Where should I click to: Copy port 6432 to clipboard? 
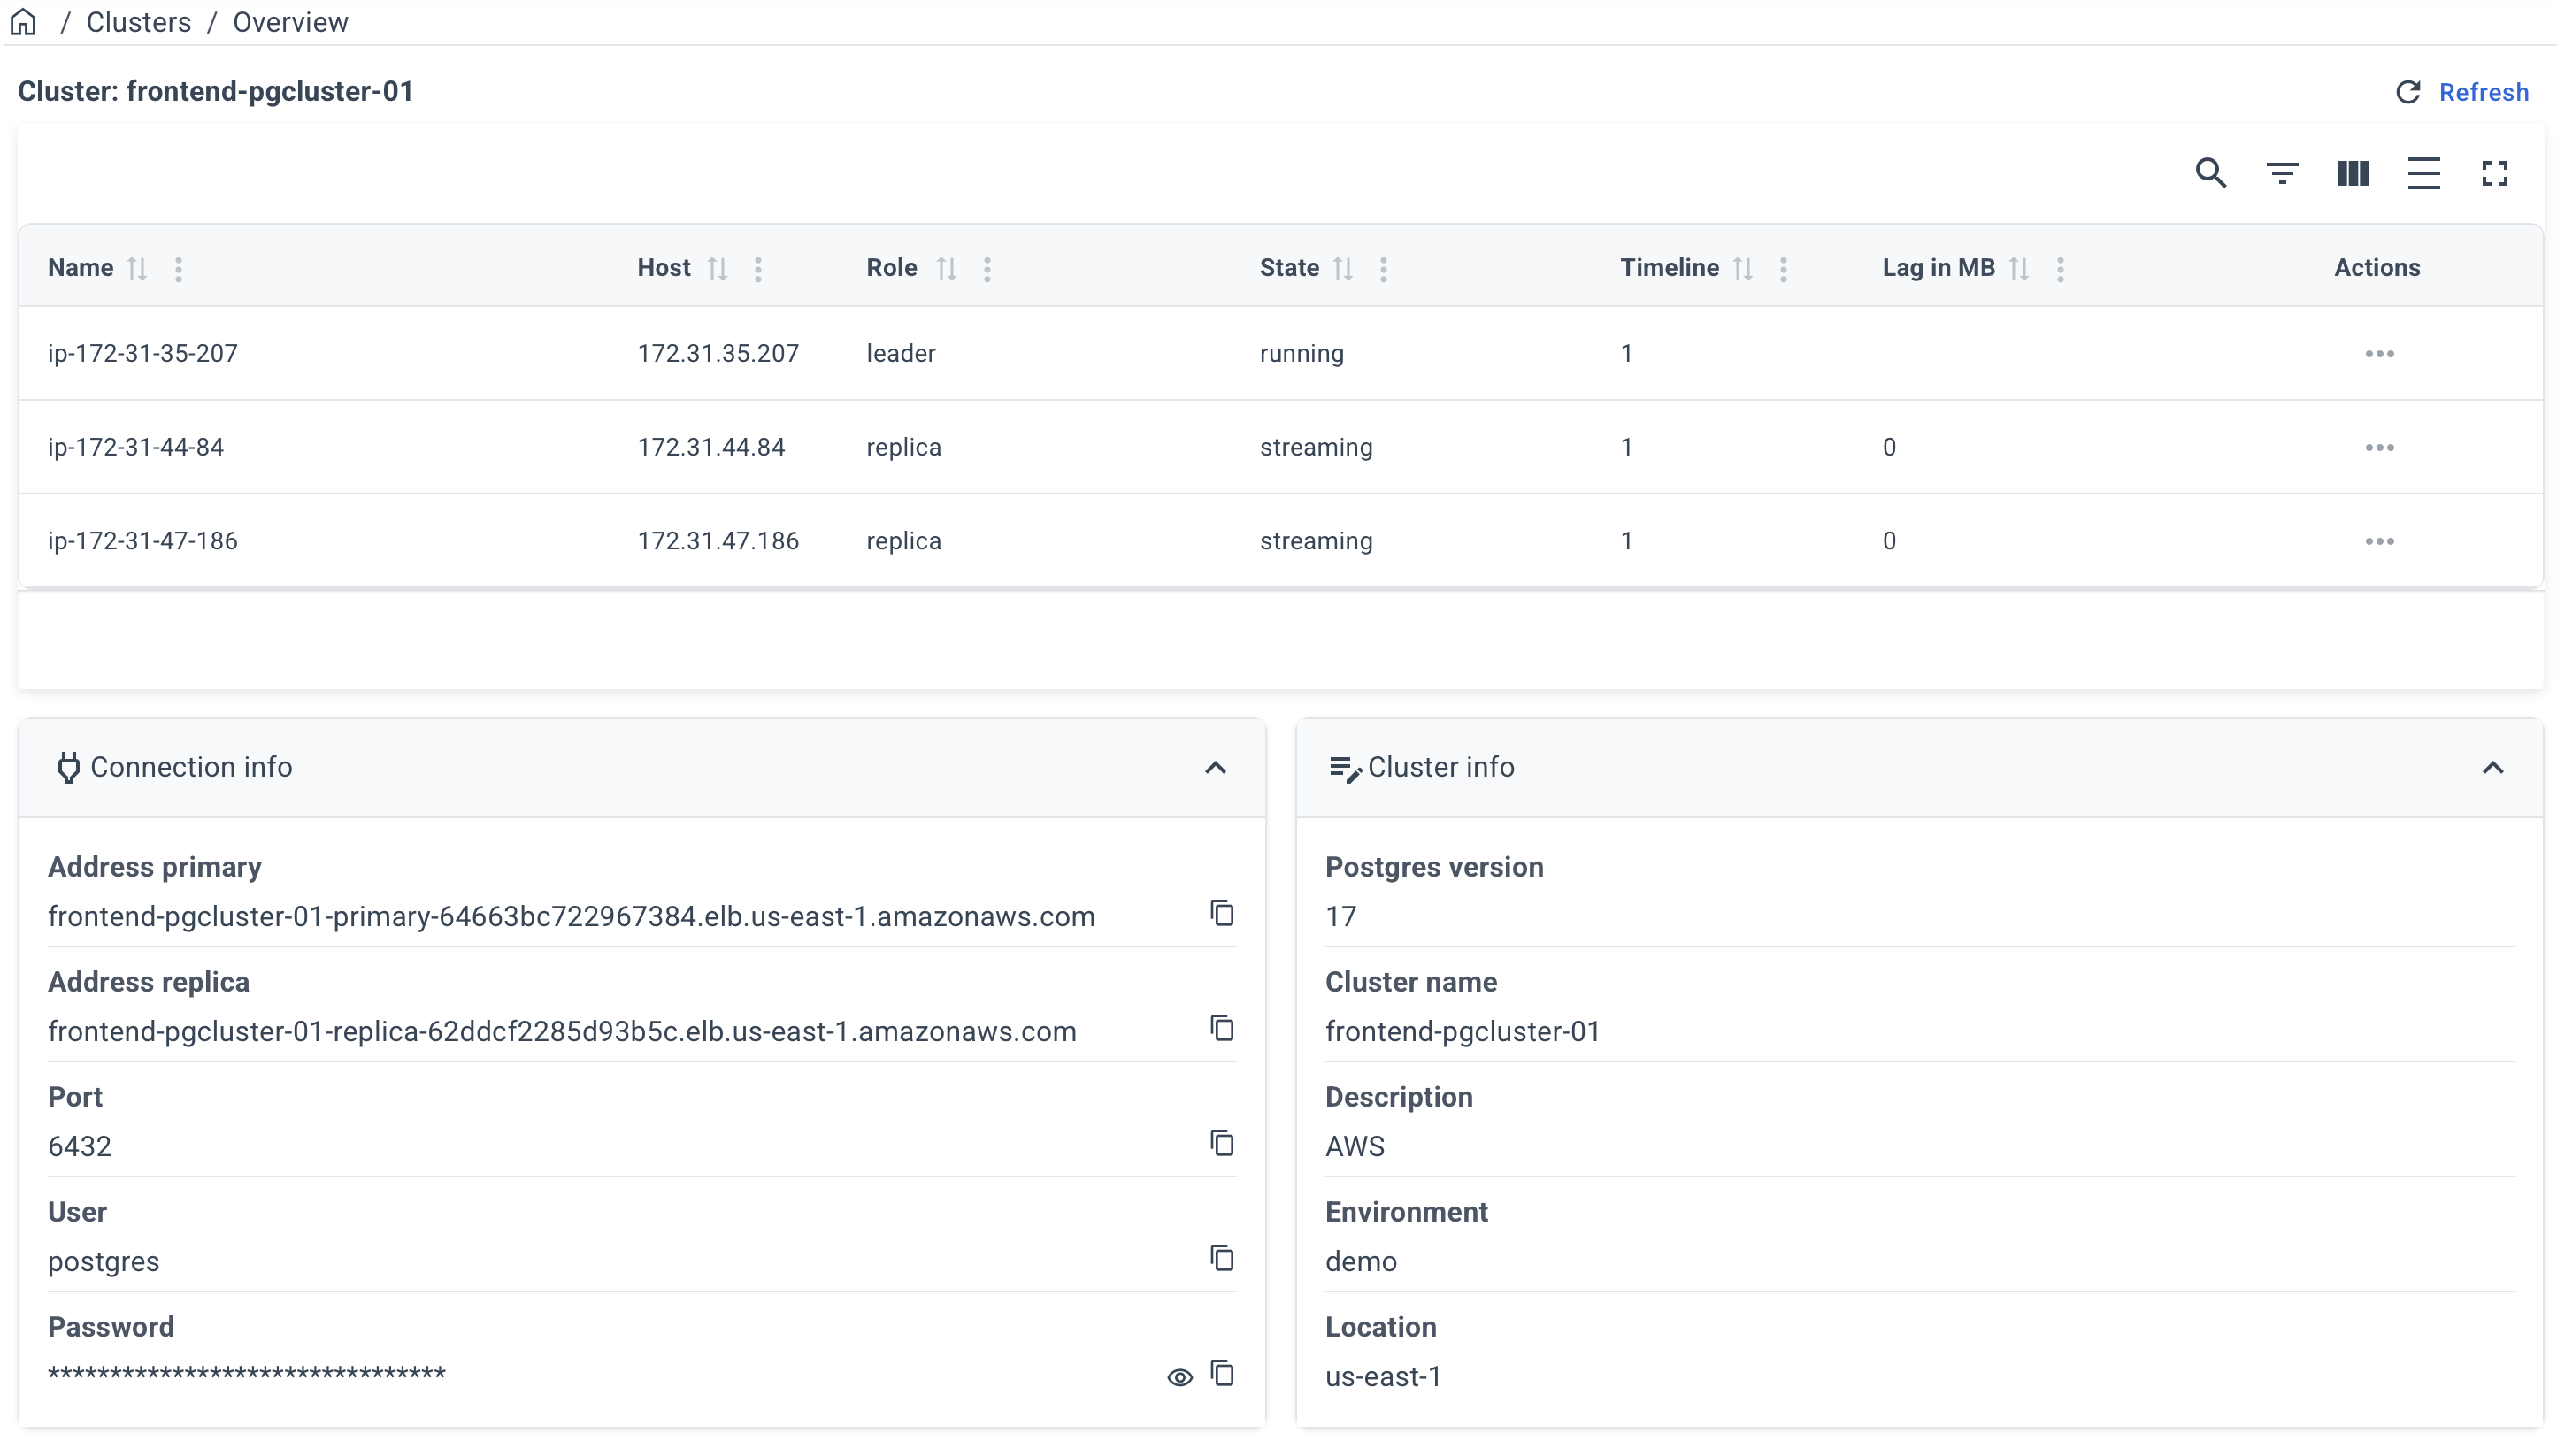1222,1143
